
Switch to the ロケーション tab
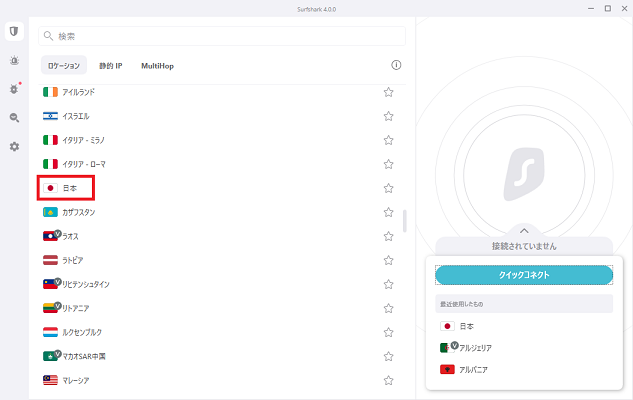click(64, 65)
